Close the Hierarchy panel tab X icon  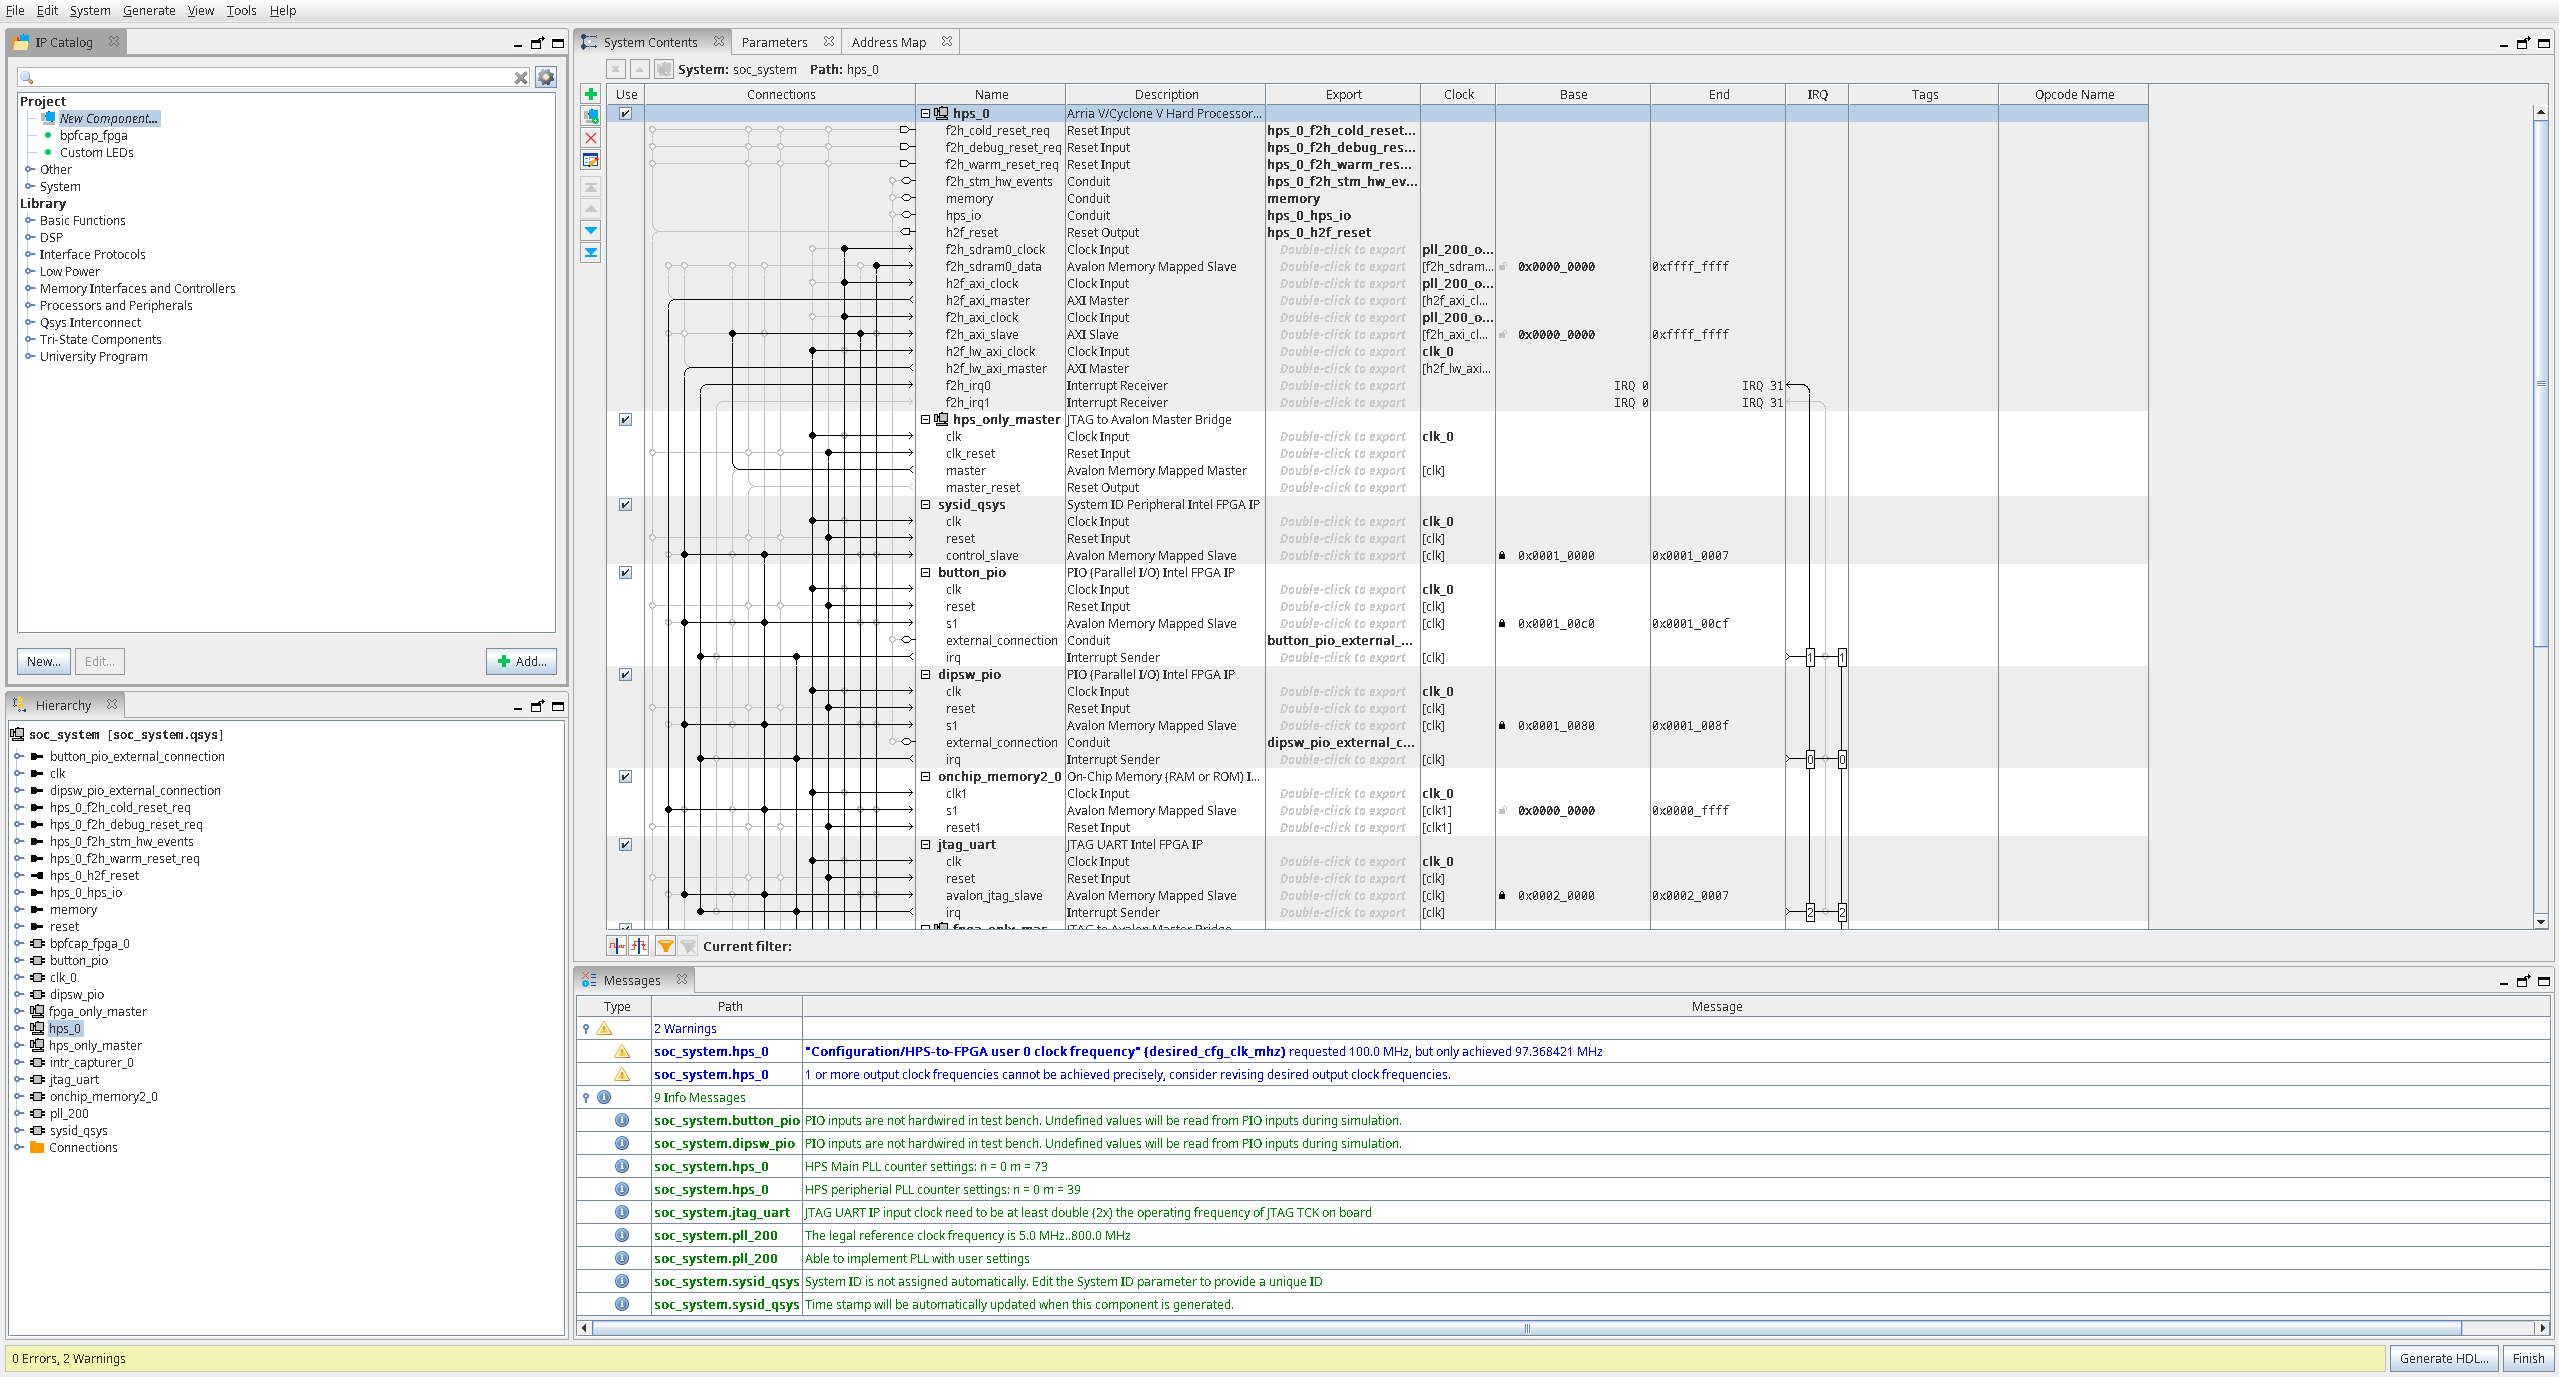point(112,704)
